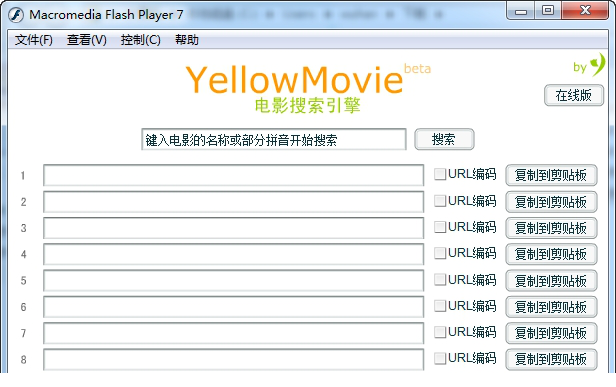
Task: Maximize the Flash Player window
Action: tap(548, 11)
